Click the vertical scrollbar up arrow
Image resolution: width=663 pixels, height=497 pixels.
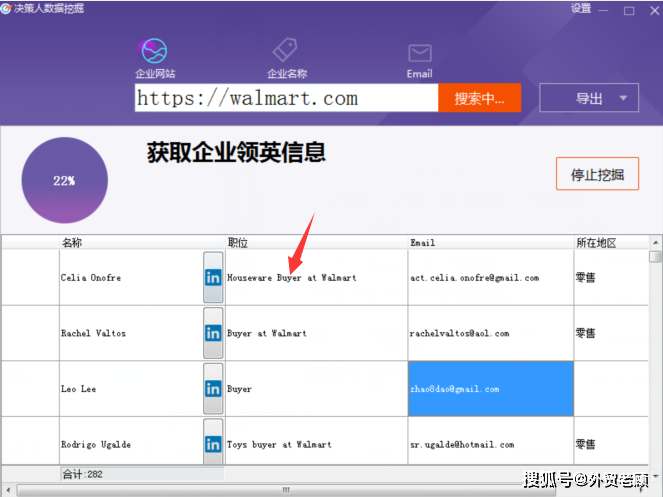(x=655, y=243)
